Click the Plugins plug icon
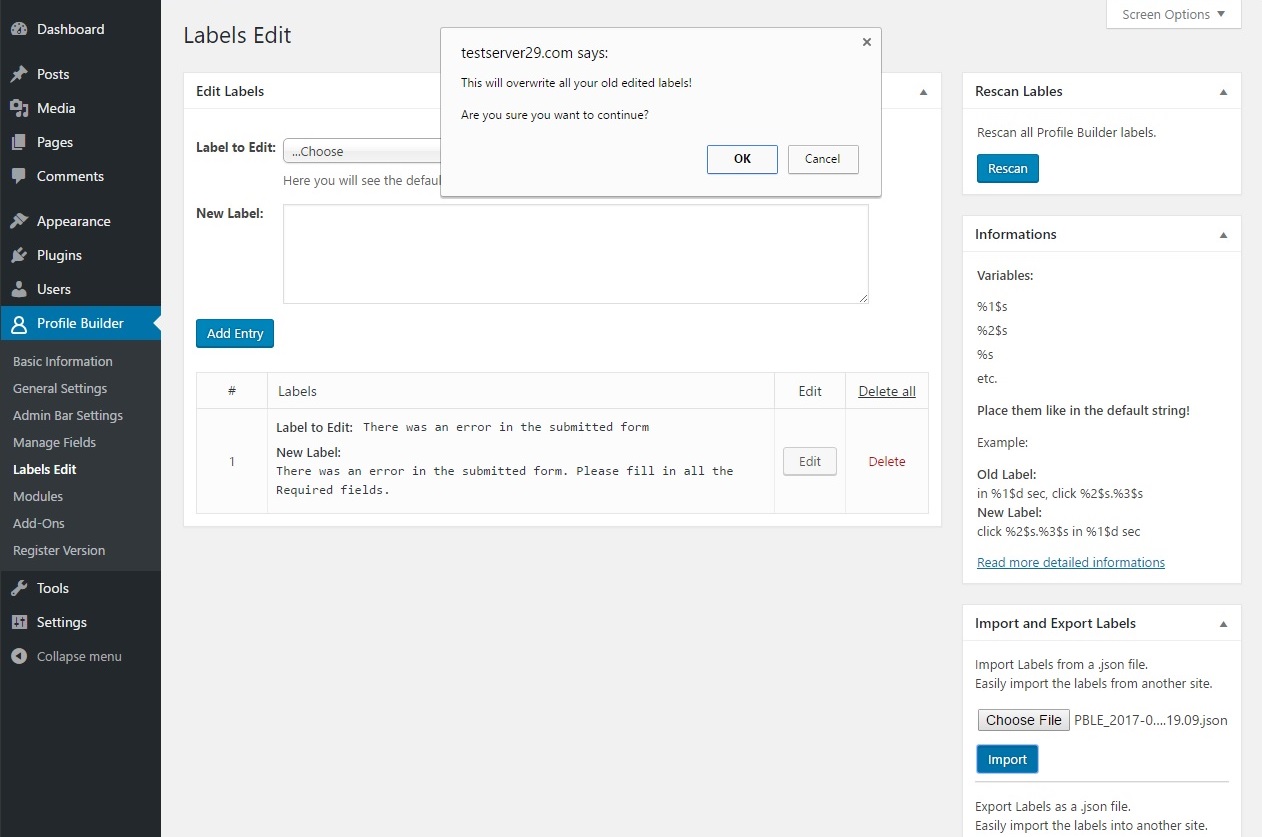The width and height of the screenshot is (1262, 837). click(19, 255)
